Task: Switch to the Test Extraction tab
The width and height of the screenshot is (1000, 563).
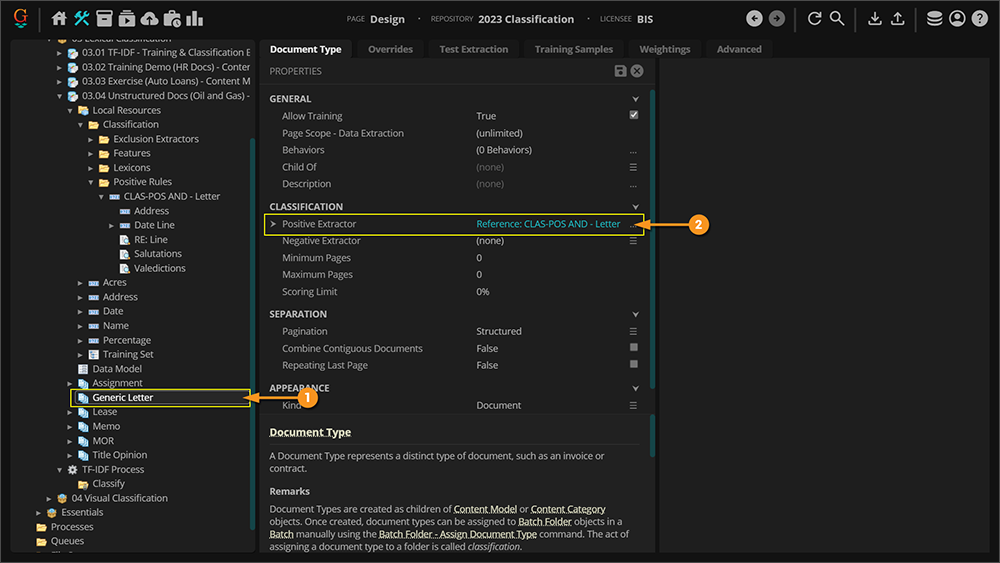Action: coord(474,49)
